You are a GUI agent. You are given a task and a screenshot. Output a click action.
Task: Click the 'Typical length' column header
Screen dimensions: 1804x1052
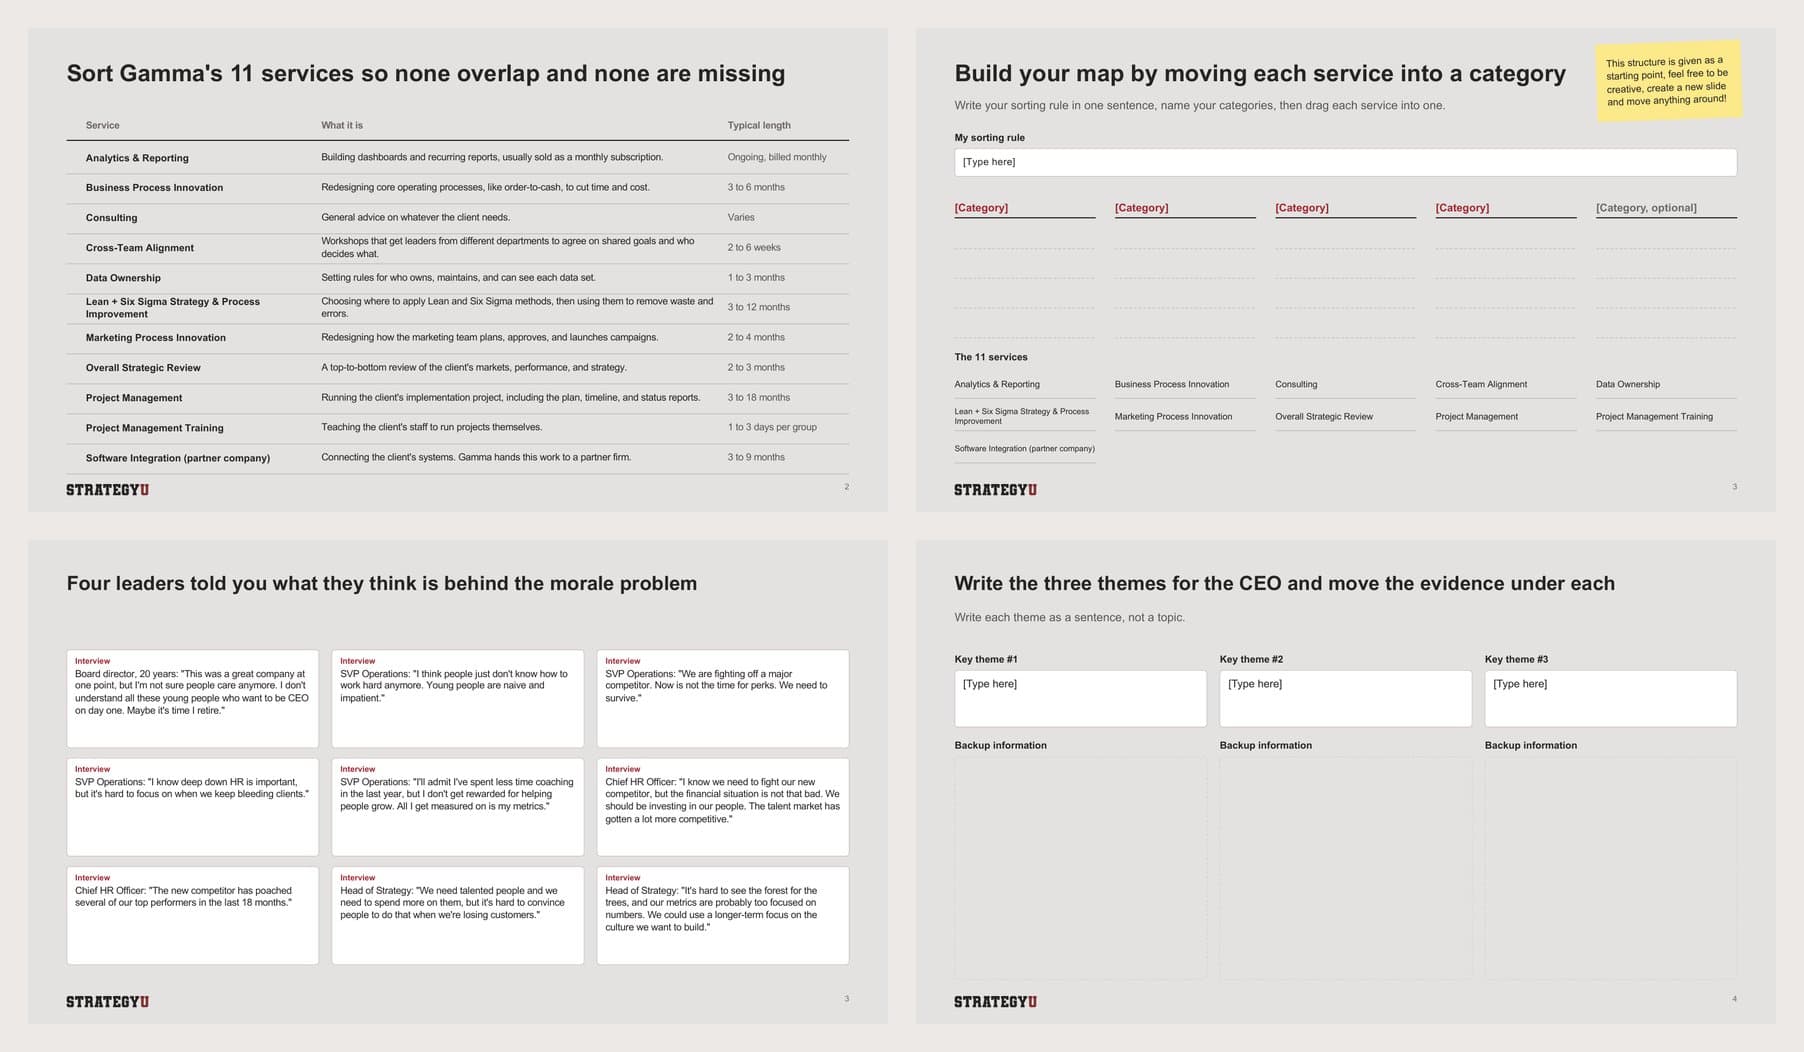tap(759, 125)
